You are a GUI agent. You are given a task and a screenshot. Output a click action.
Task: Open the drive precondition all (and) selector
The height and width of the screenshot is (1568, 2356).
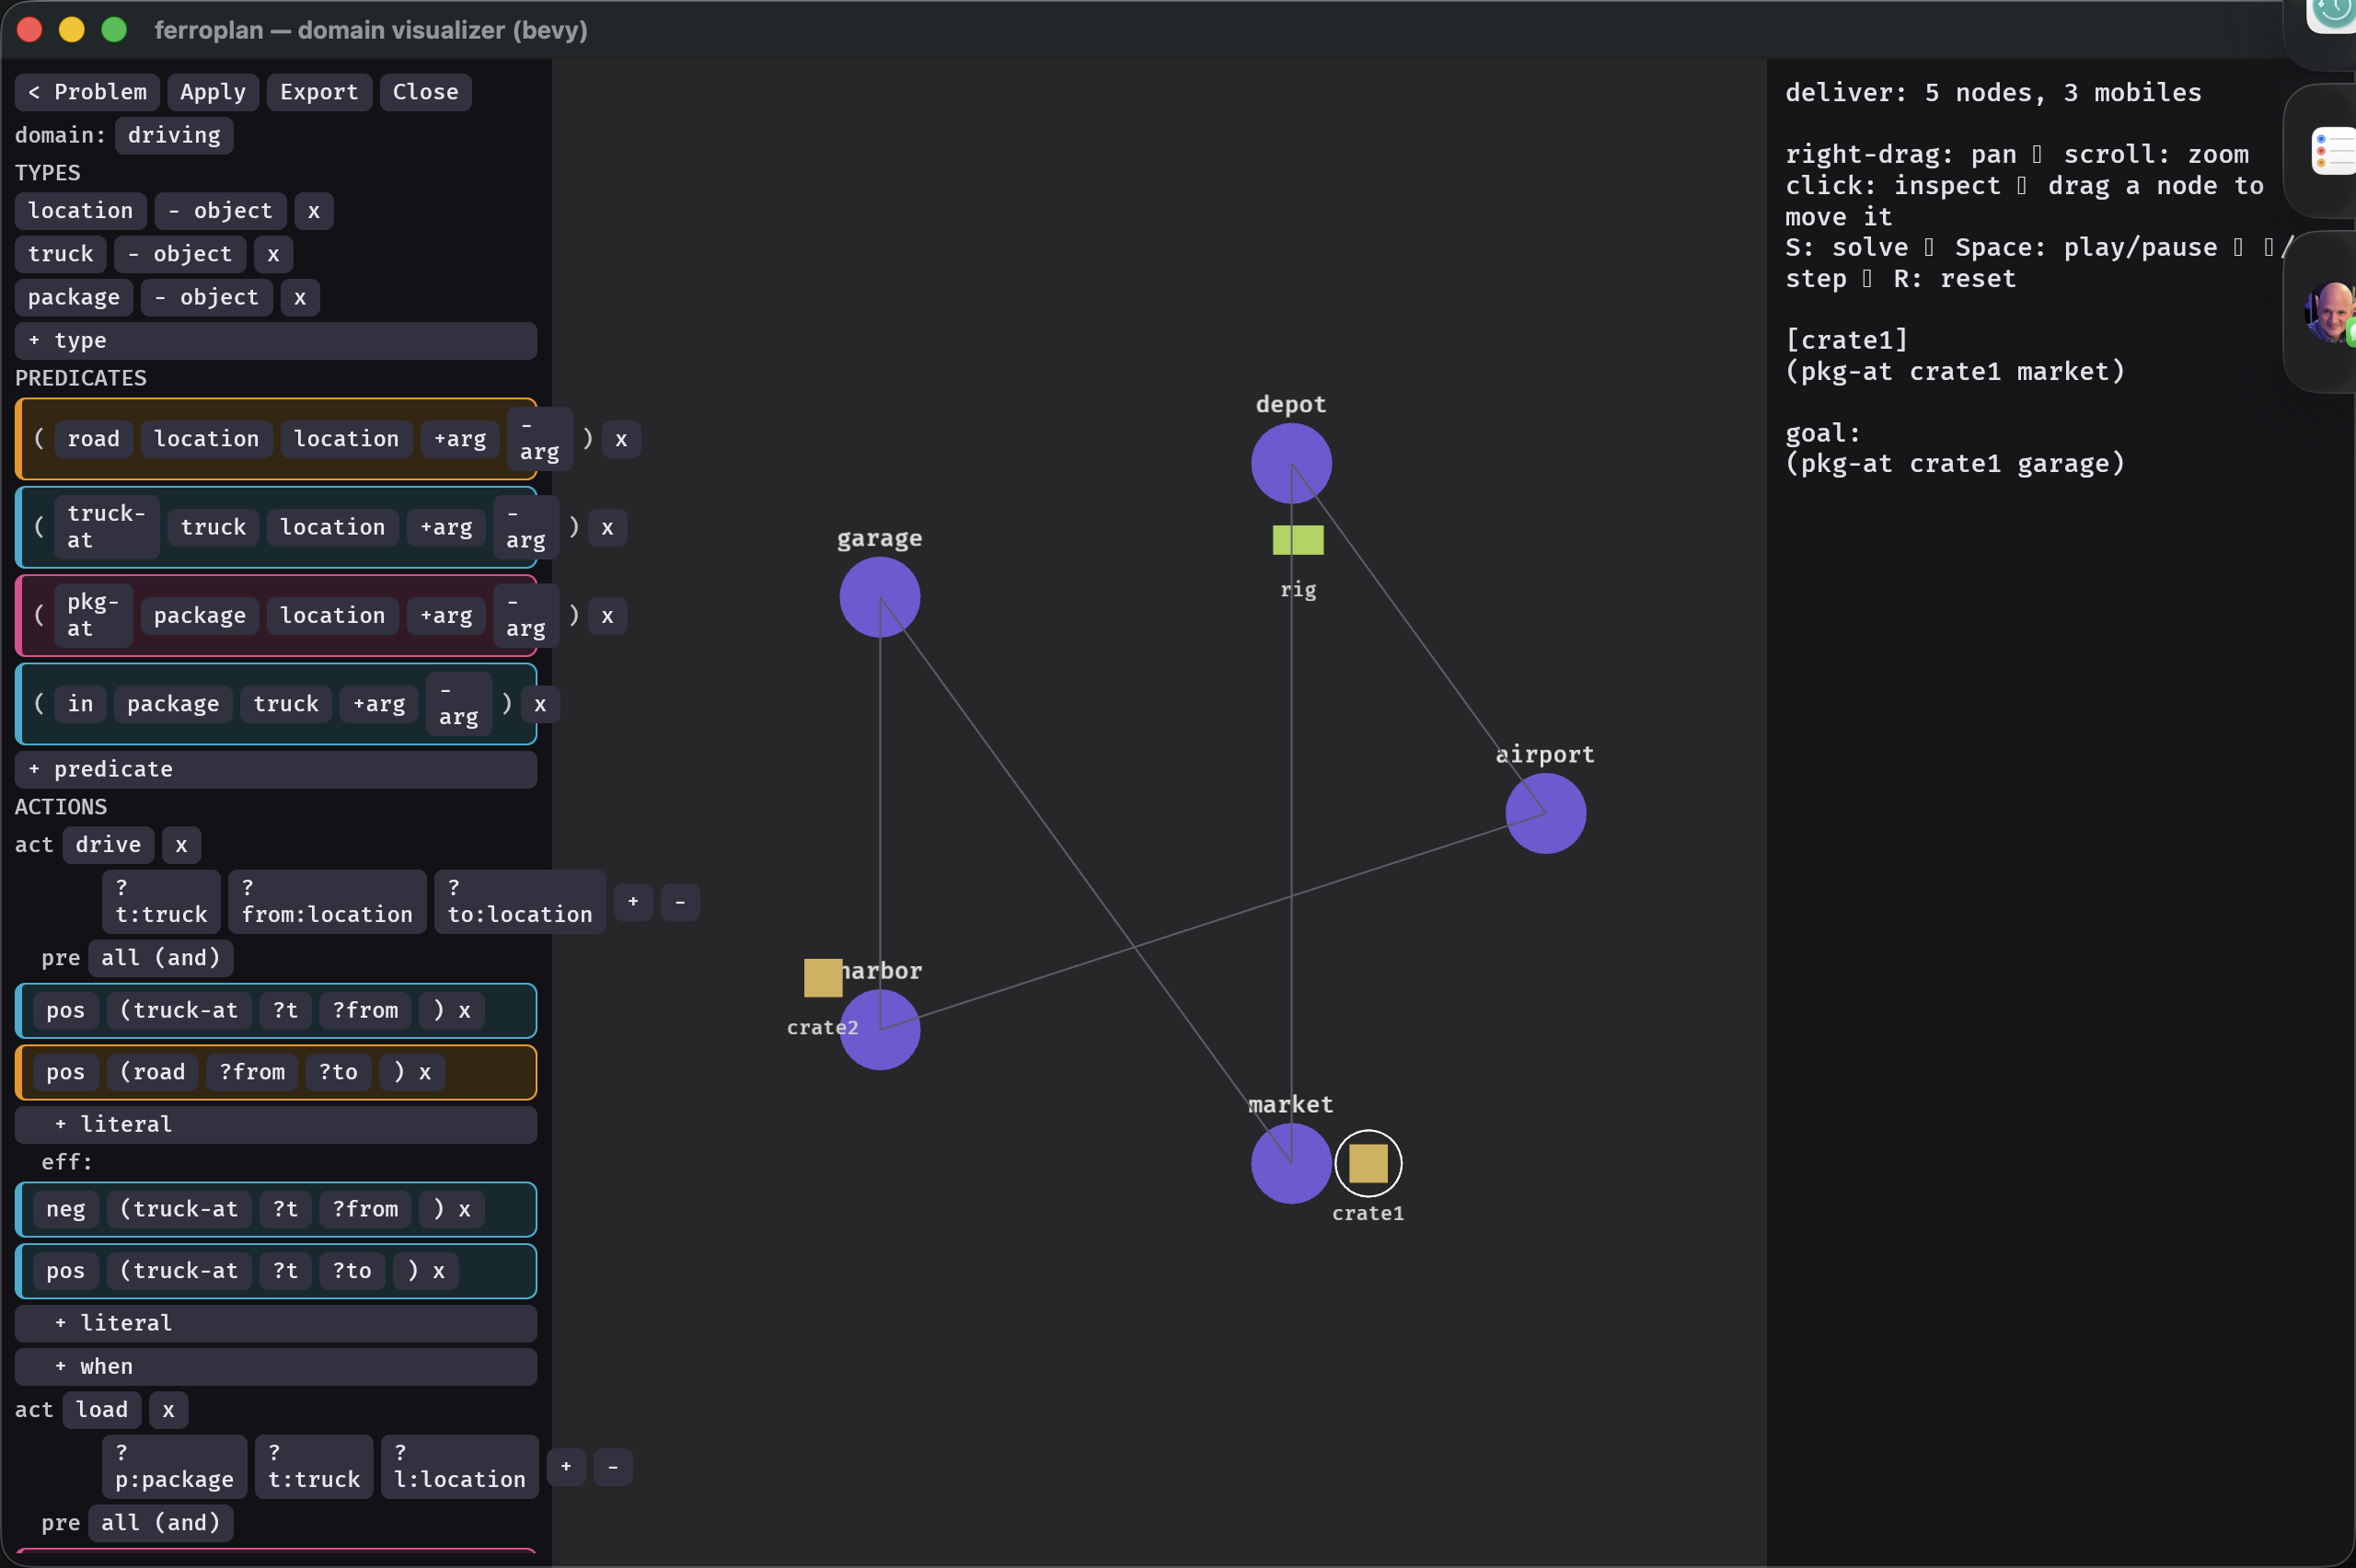click(161, 958)
